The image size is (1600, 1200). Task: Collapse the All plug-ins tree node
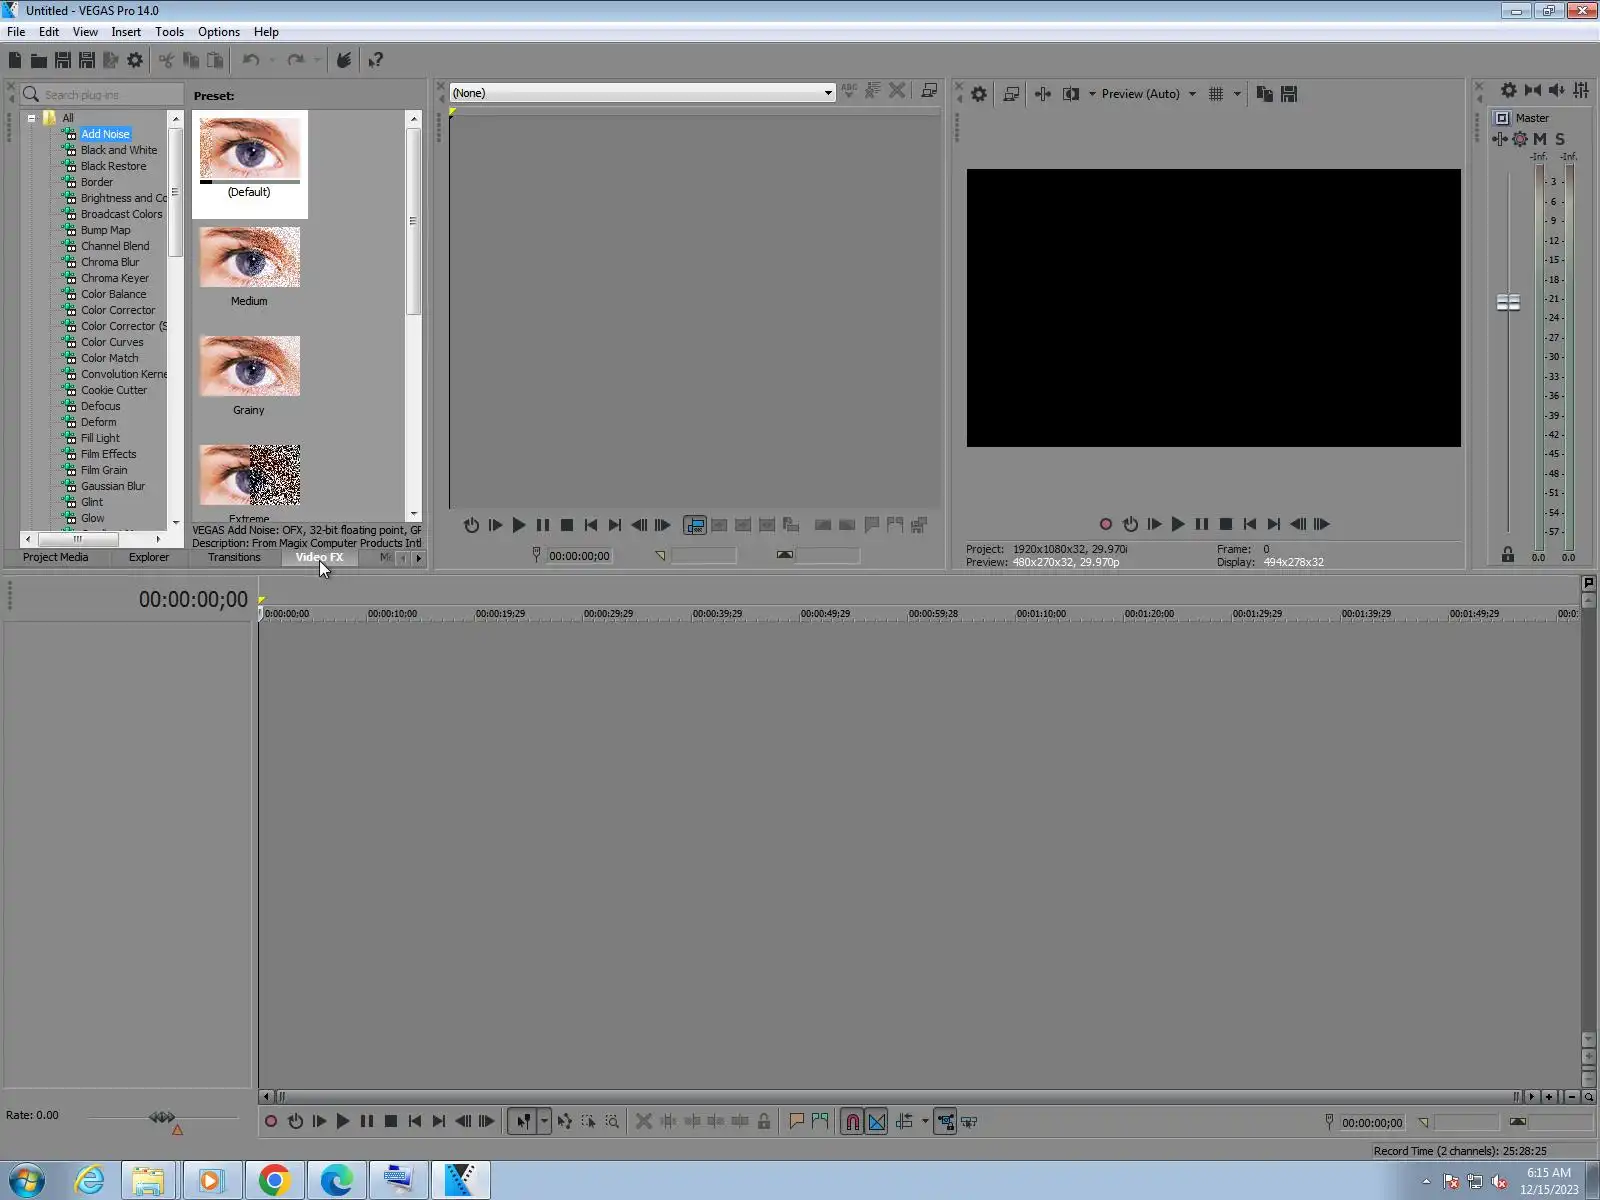(x=31, y=118)
